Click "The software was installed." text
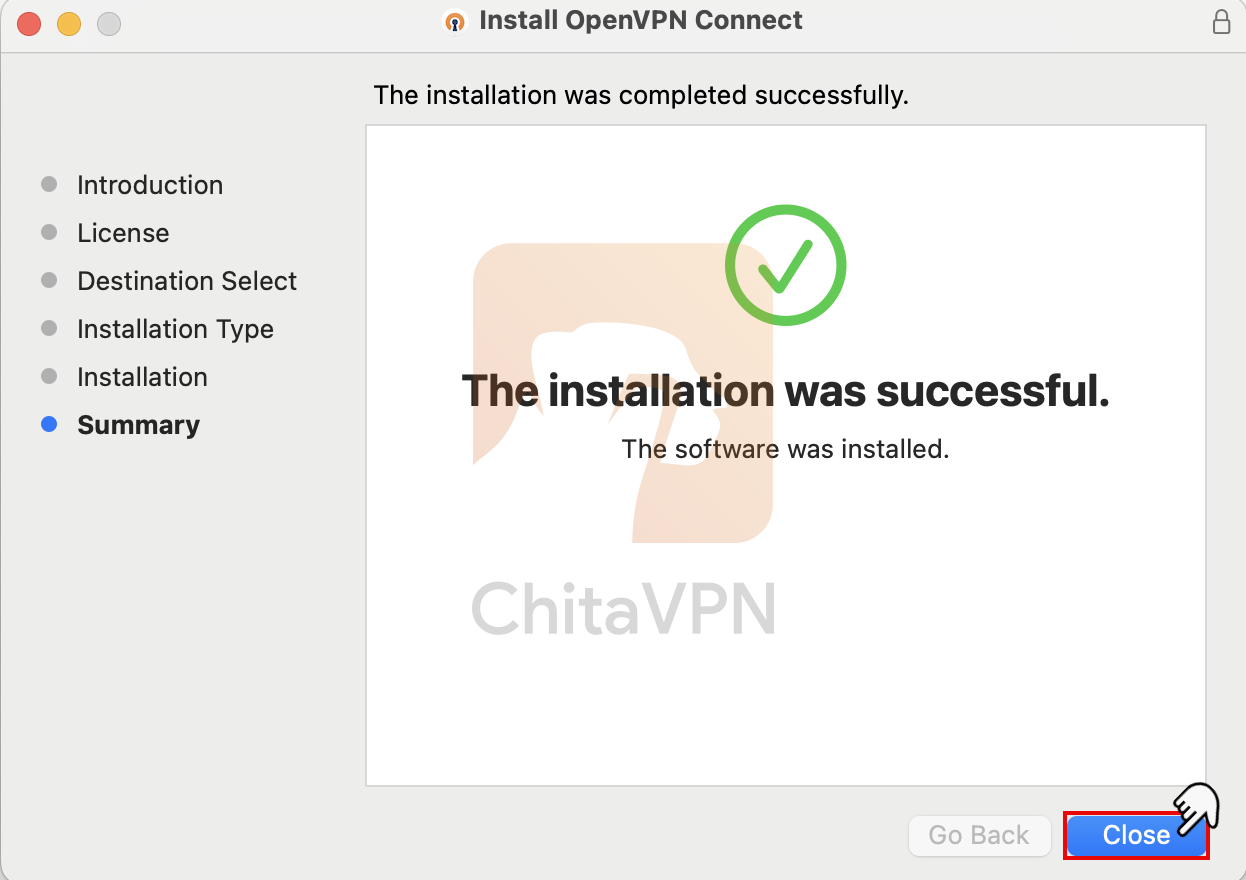The width and height of the screenshot is (1246, 880). tap(785, 449)
